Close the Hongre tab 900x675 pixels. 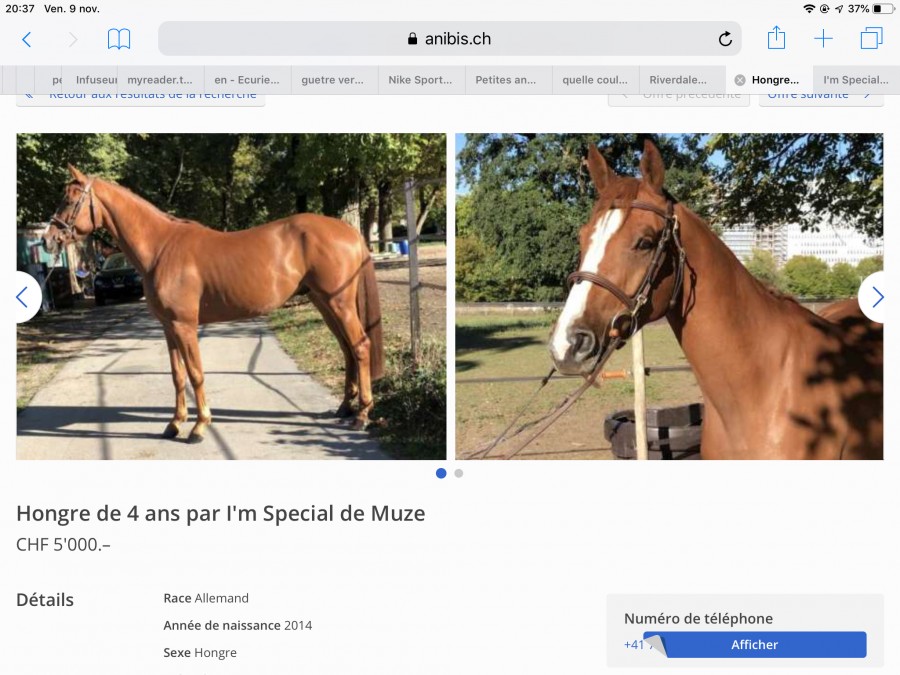740,80
